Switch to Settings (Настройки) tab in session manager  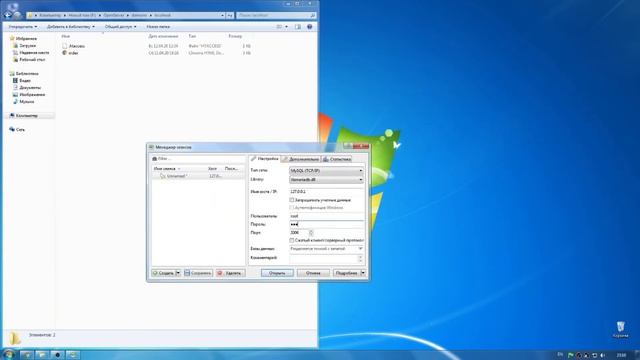pyautogui.click(x=264, y=159)
